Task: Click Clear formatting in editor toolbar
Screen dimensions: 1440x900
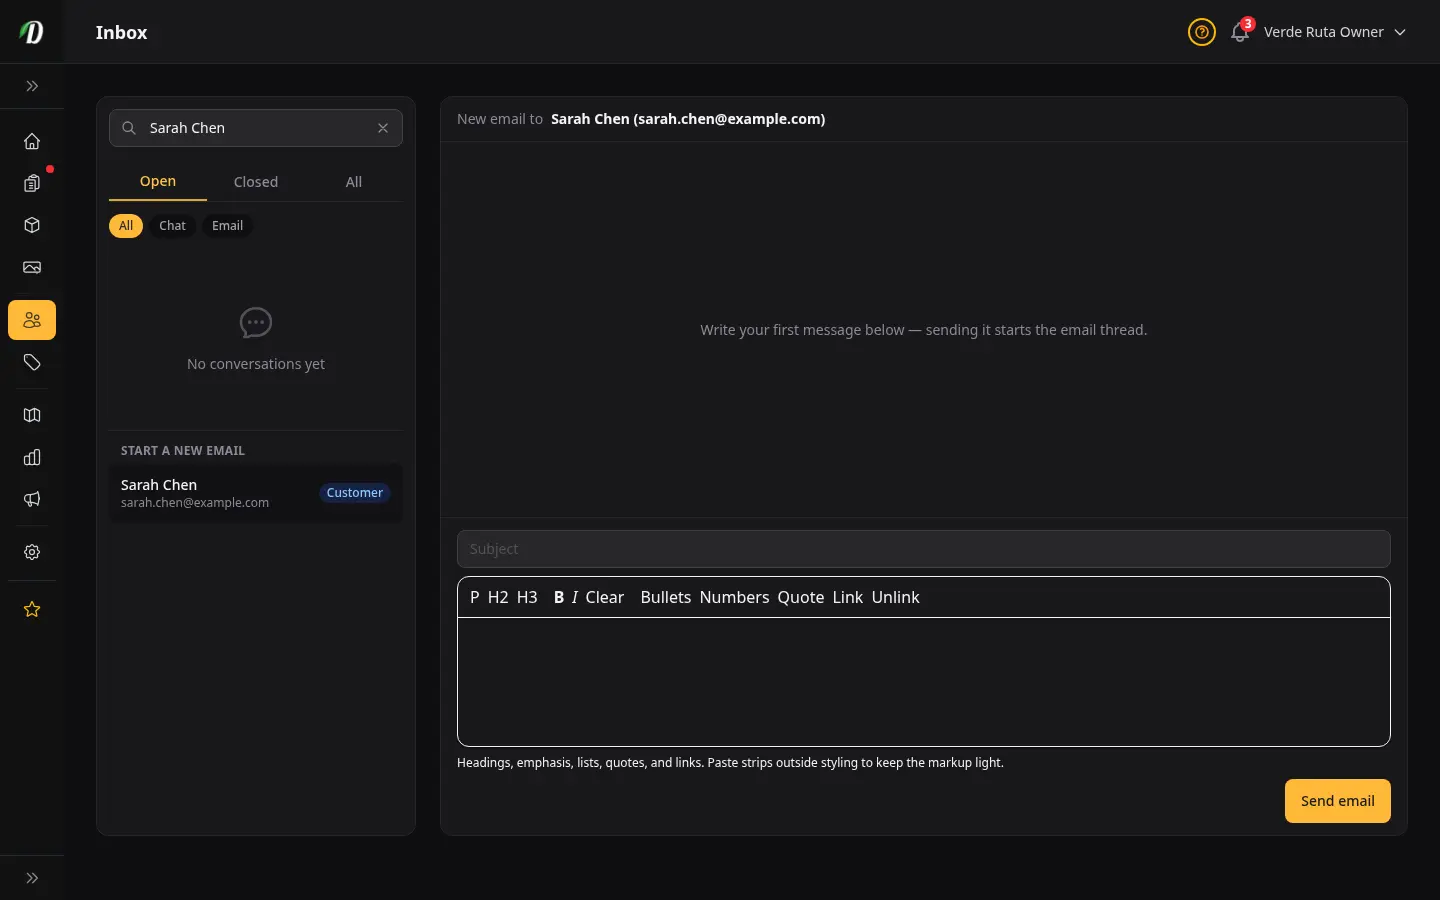Action: coord(605,597)
